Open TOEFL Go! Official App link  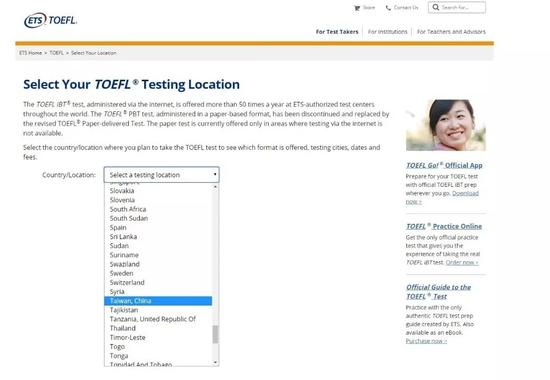[444, 165]
